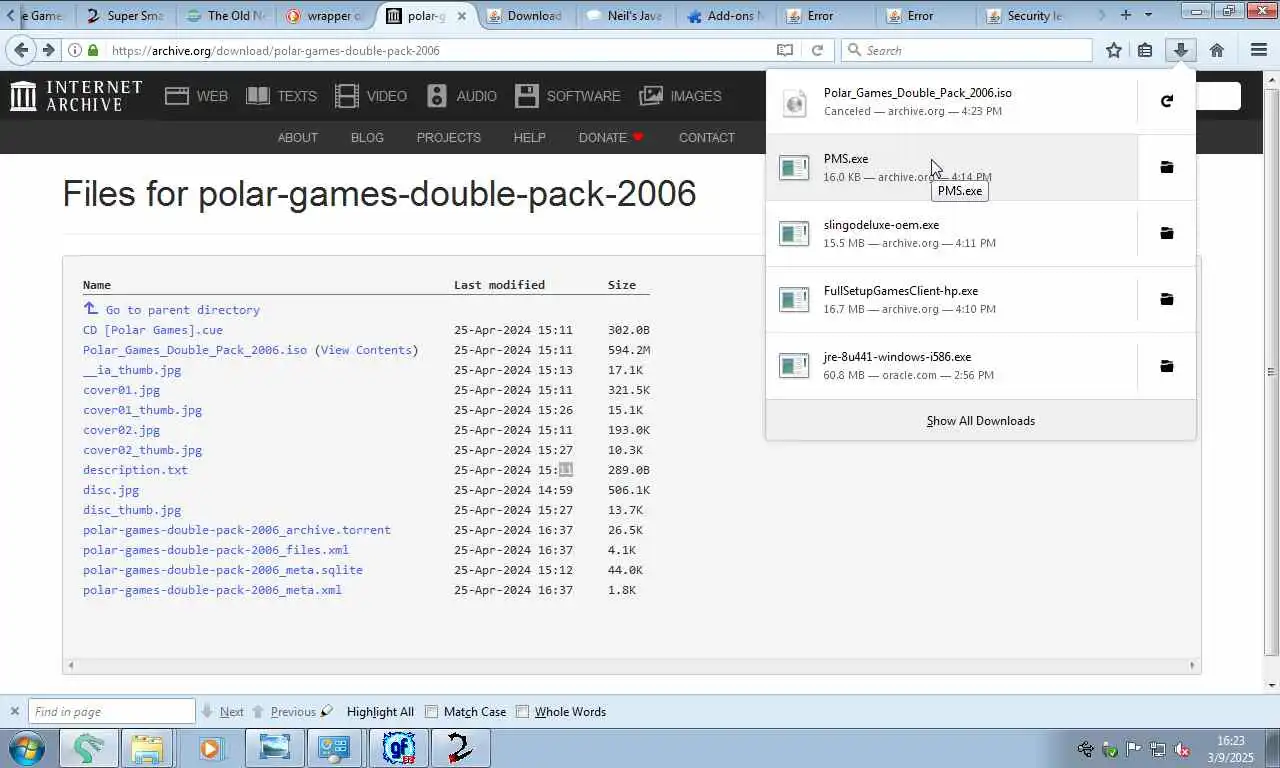Bookmark this page with the star
The width and height of the screenshot is (1280, 768).
coord(1114,50)
